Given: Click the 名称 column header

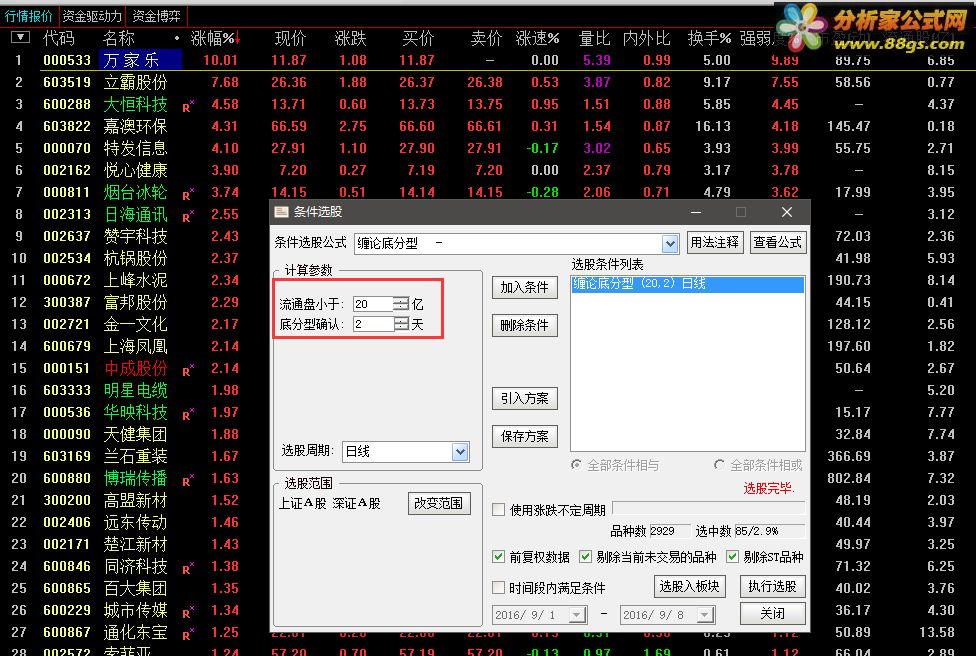Looking at the screenshot, I should coord(118,39).
